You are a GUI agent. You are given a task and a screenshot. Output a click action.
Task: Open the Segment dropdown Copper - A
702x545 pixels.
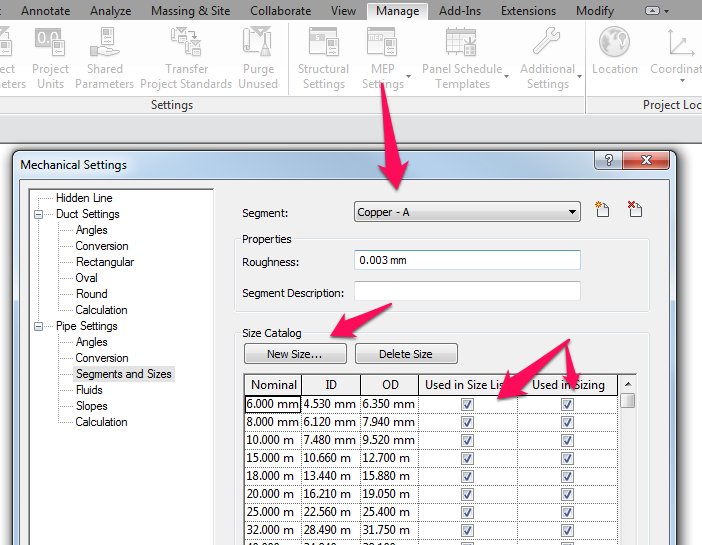point(467,212)
